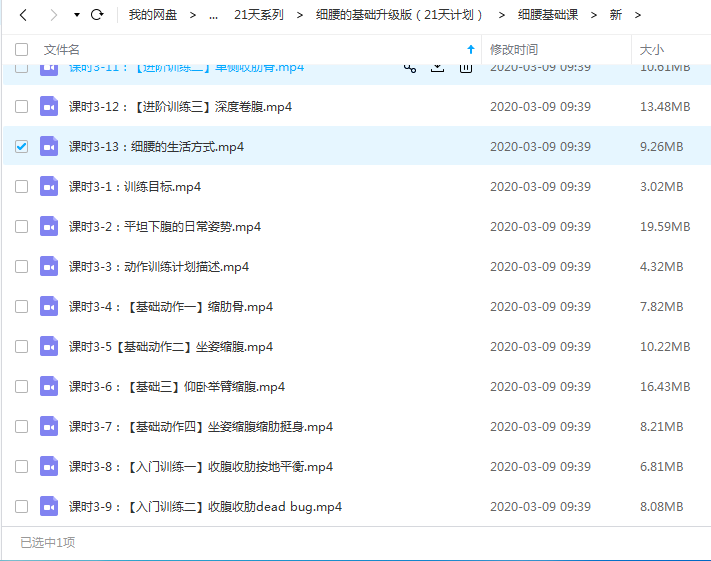711x561 pixels.
Task: Toggle the select-all checkbox in the header
Action: click(x=22, y=49)
